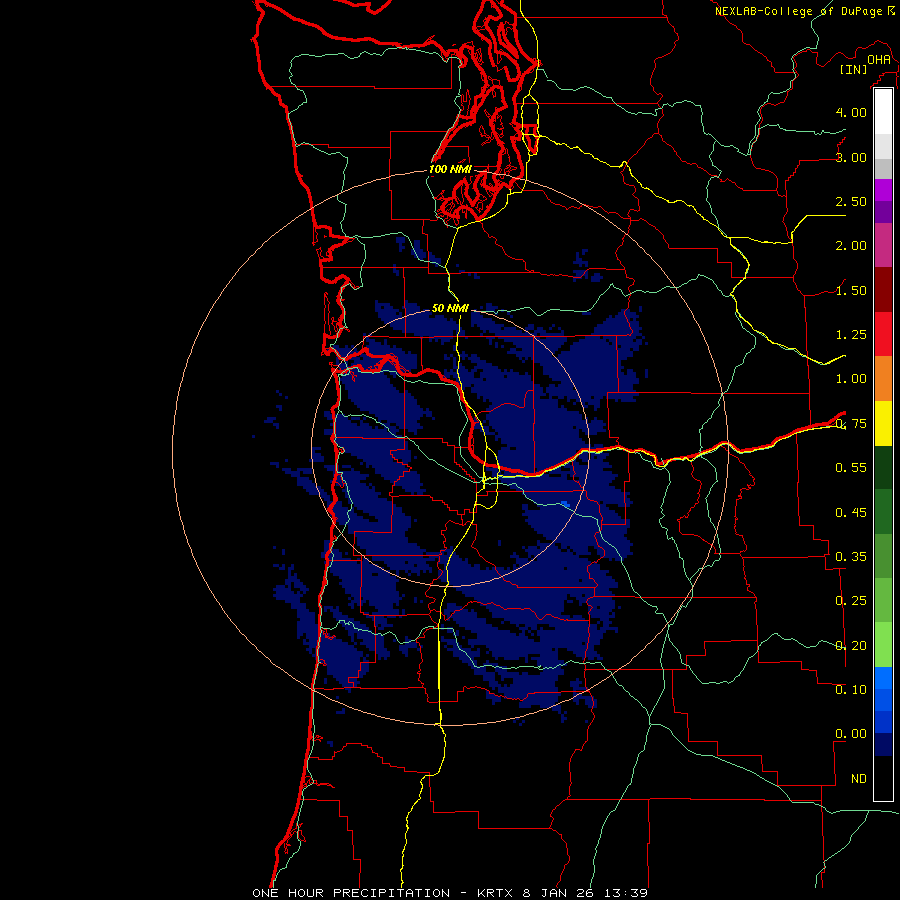Click the 4.00 legend value
This screenshot has height=900, width=900.
(x=851, y=112)
